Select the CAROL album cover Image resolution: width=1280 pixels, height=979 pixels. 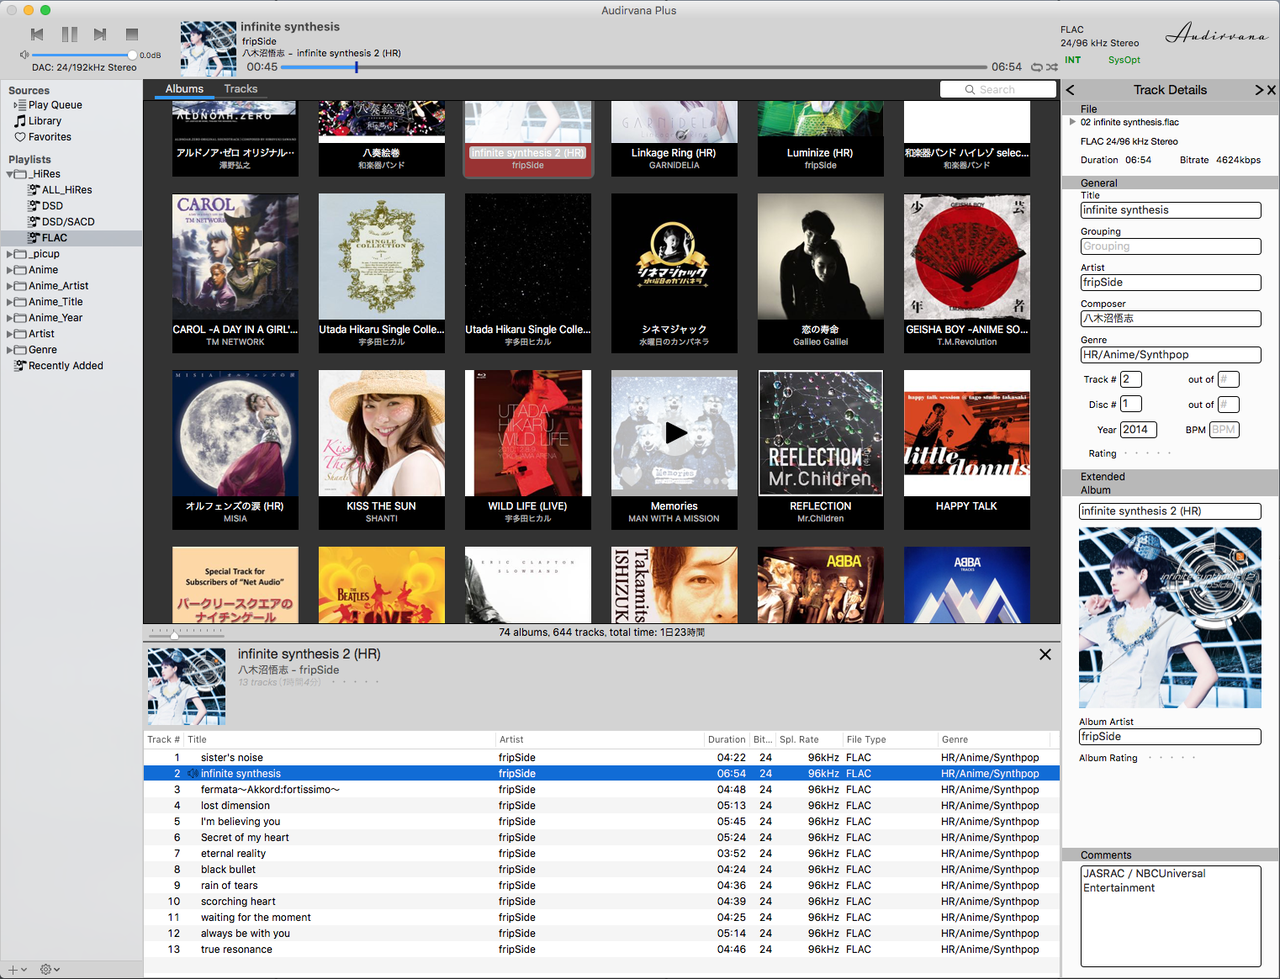point(235,257)
